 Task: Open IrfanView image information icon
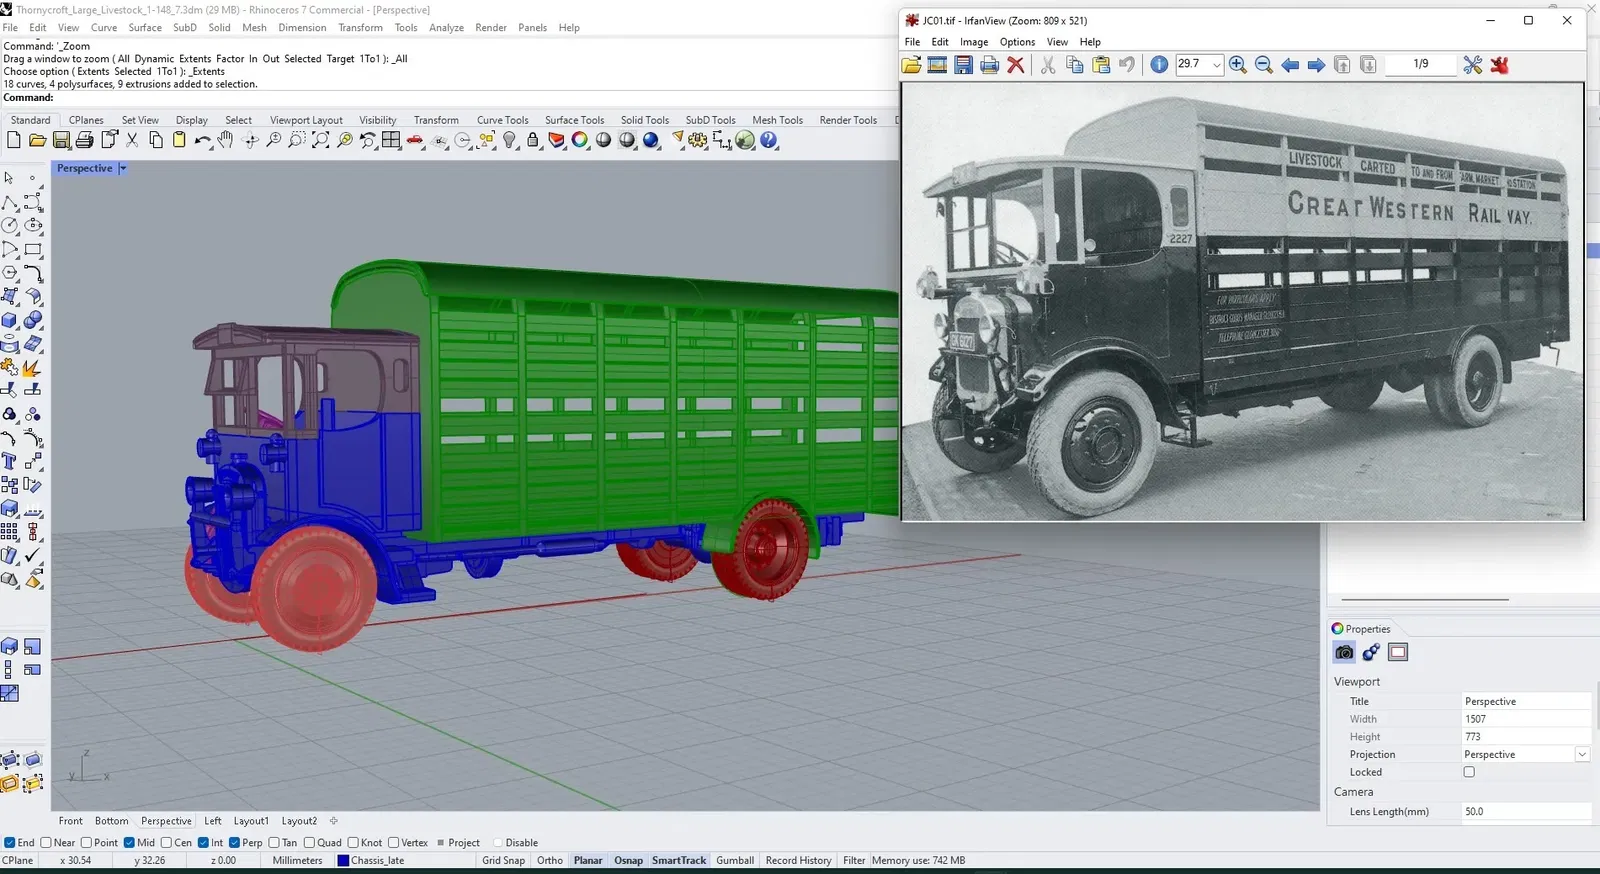[x=1159, y=65]
